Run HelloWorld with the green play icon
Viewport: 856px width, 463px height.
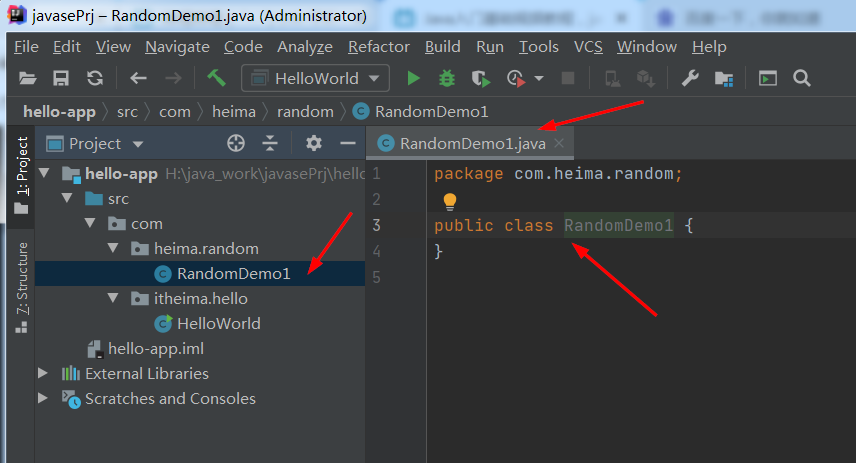click(413, 78)
